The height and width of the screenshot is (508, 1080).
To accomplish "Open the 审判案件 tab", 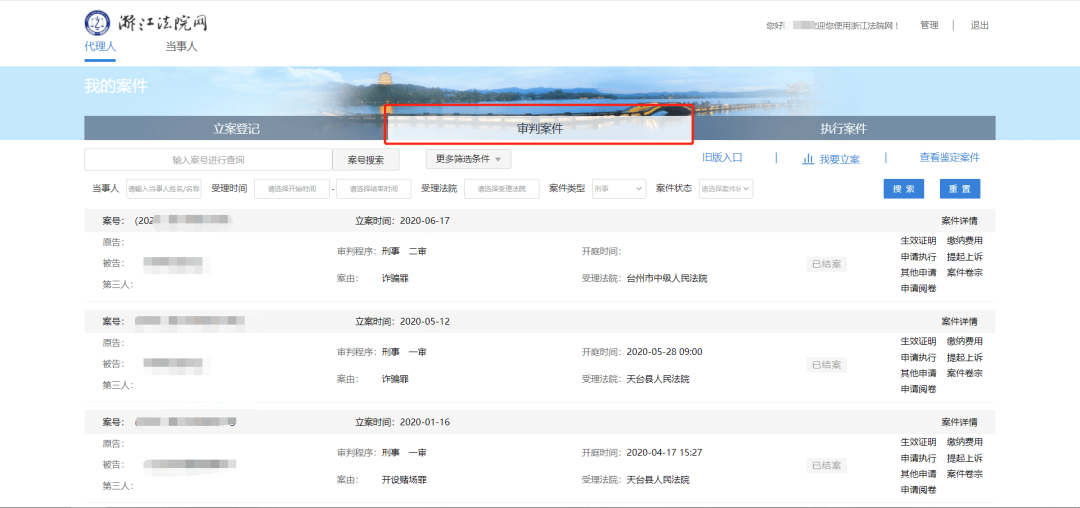I will coord(540,129).
